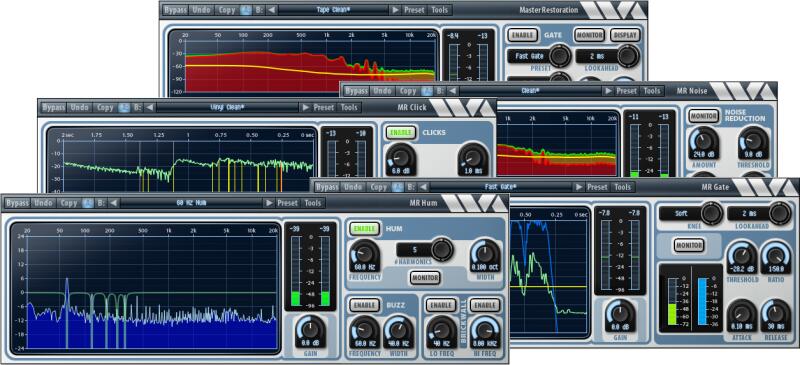Toggle the green Hum Enable button
Viewport: 800px width, 365px height.
(x=365, y=228)
